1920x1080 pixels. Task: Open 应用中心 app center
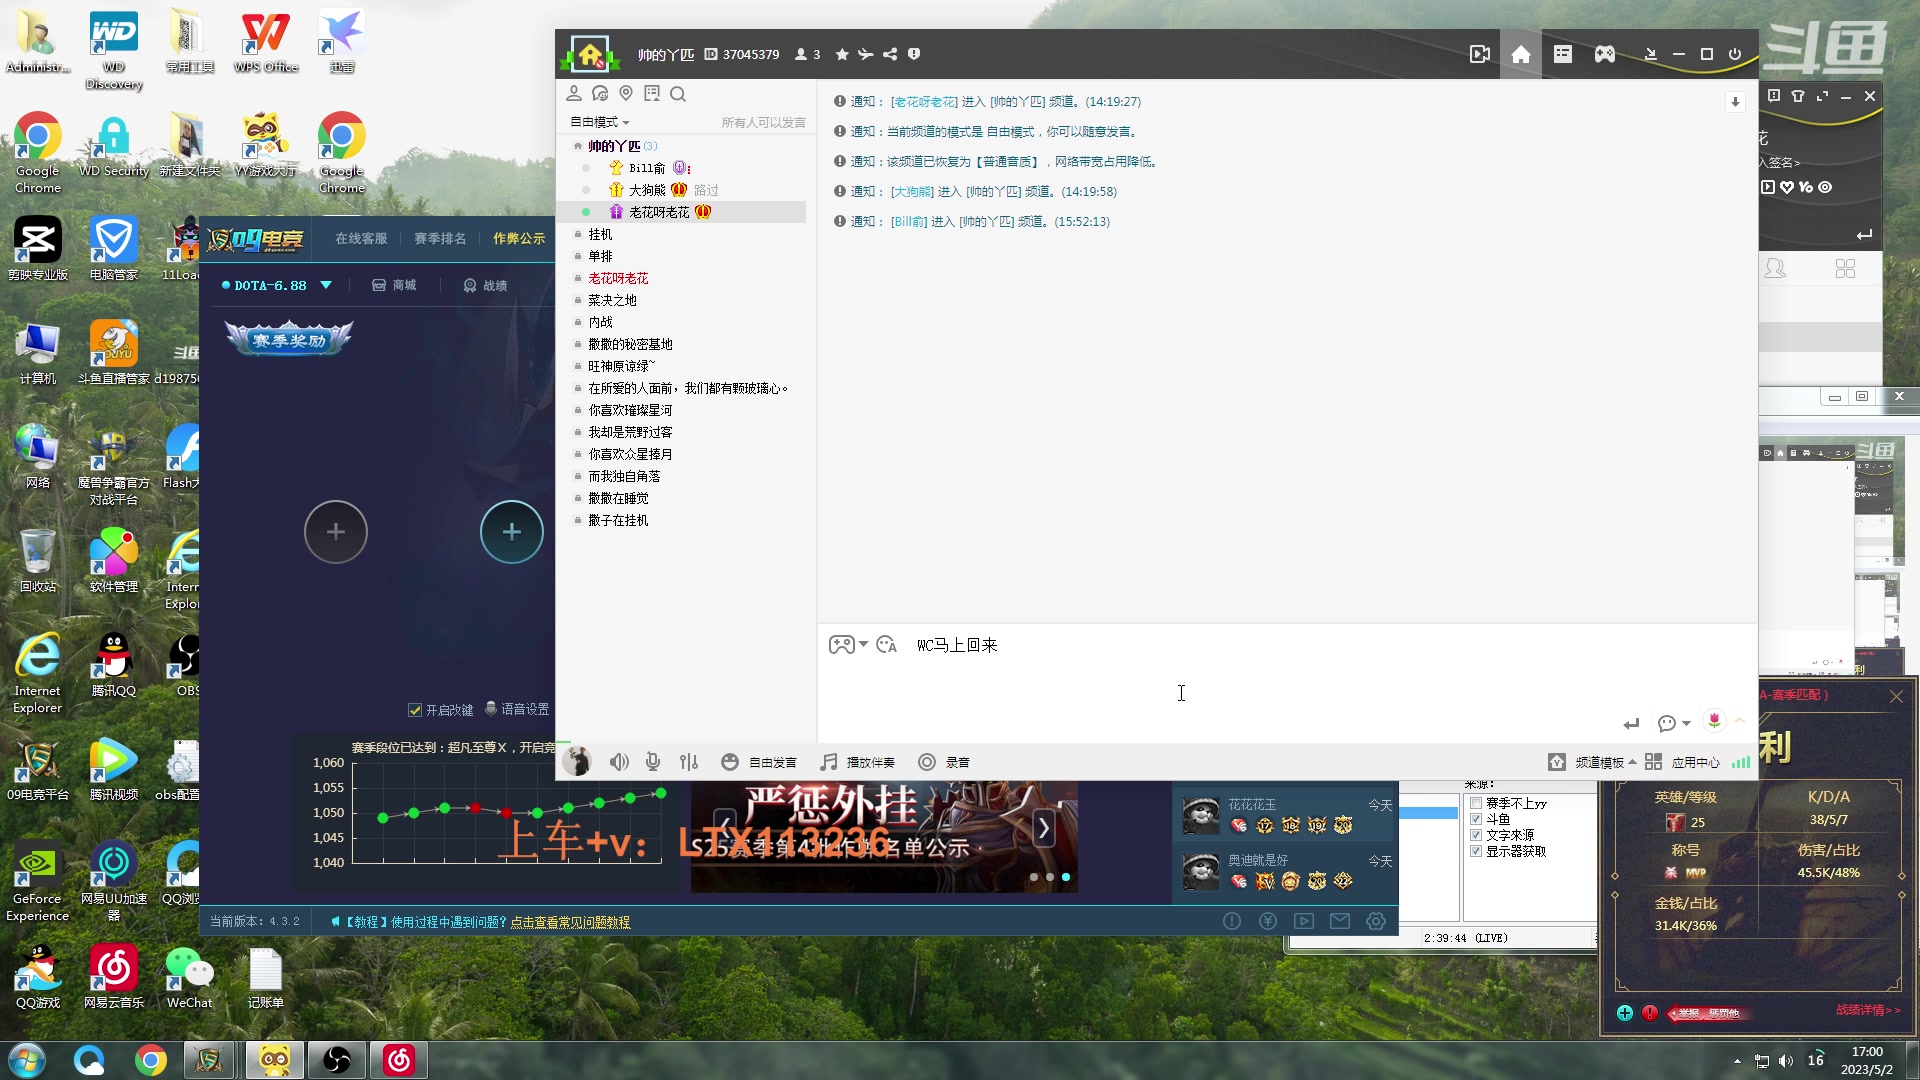point(1683,762)
